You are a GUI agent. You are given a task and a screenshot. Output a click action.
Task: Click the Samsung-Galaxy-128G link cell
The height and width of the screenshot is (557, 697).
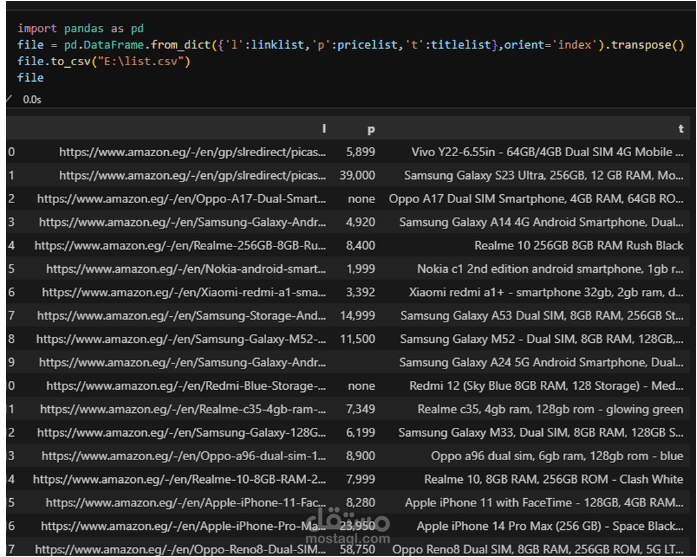[181, 433]
